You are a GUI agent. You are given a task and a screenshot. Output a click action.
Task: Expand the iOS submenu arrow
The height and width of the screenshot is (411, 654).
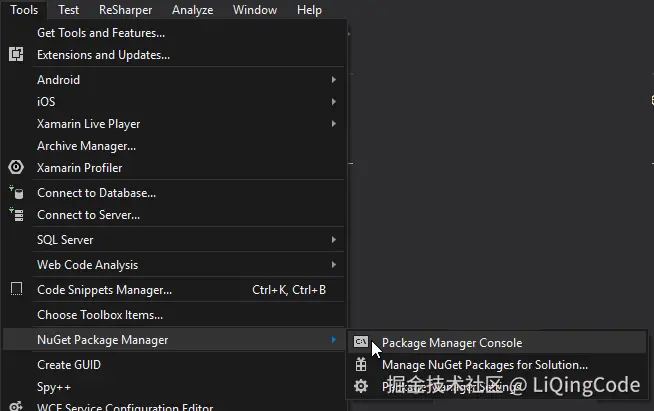click(334, 101)
